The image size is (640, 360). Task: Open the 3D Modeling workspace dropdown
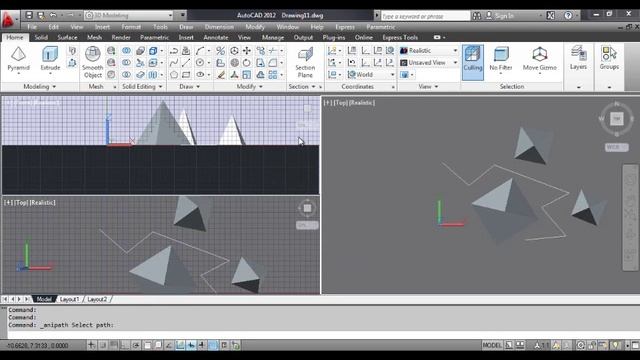coord(129,16)
